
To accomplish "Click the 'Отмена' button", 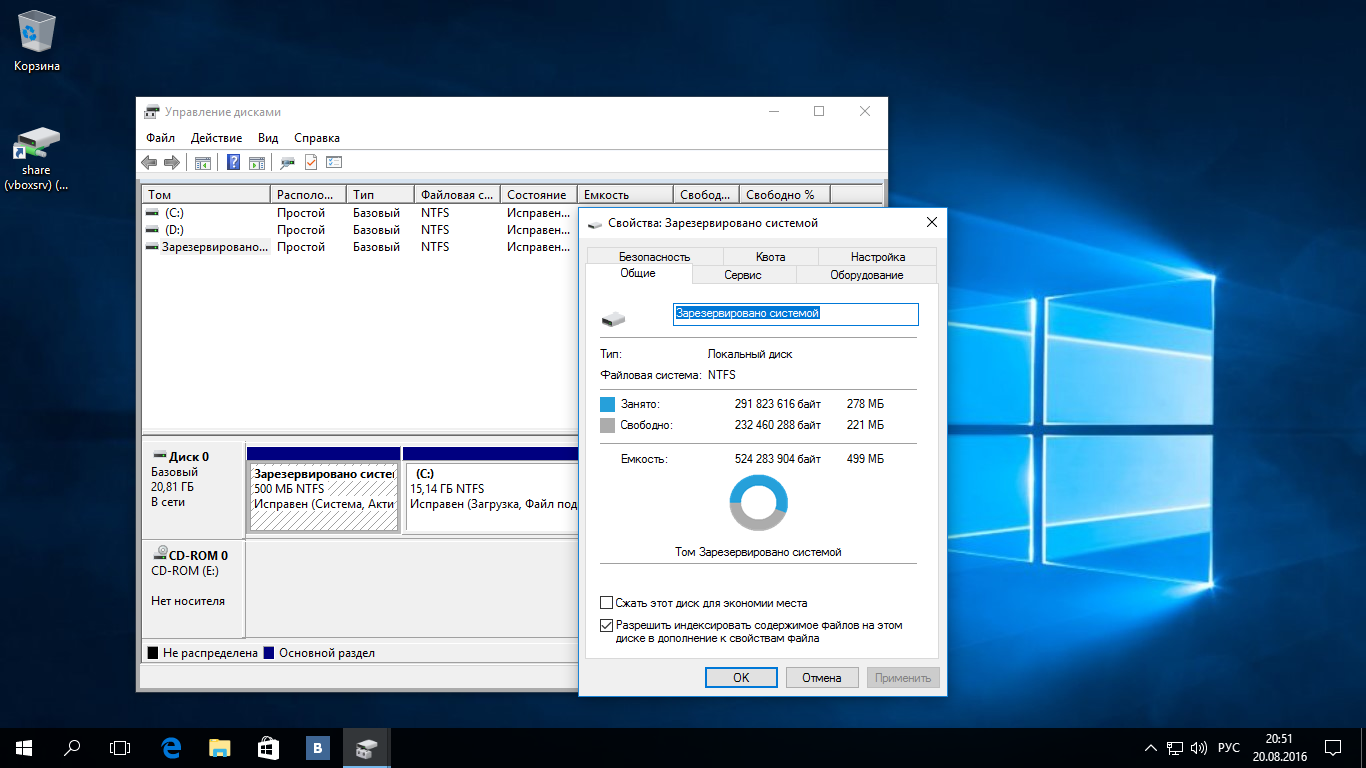I will point(821,677).
